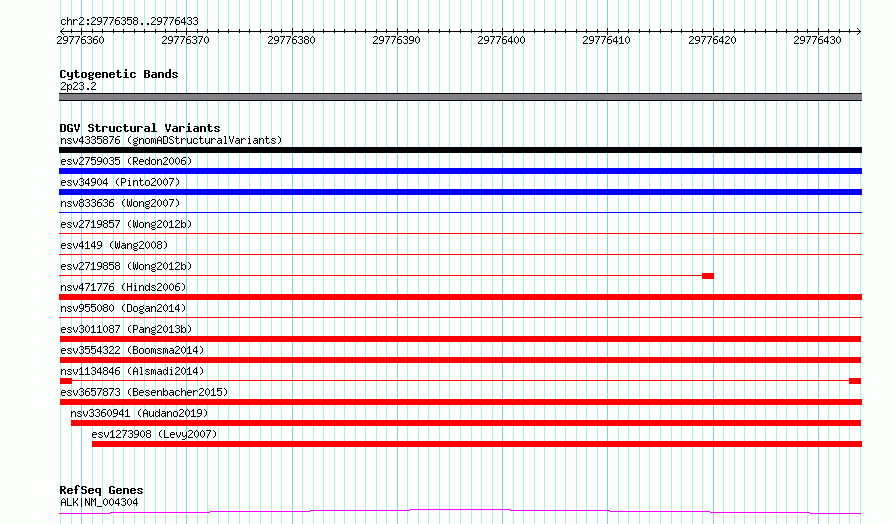The image size is (890, 524).
Task: Open variant nsv4335876 (gnomADStructuralVariants) label
Action: coord(171,140)
